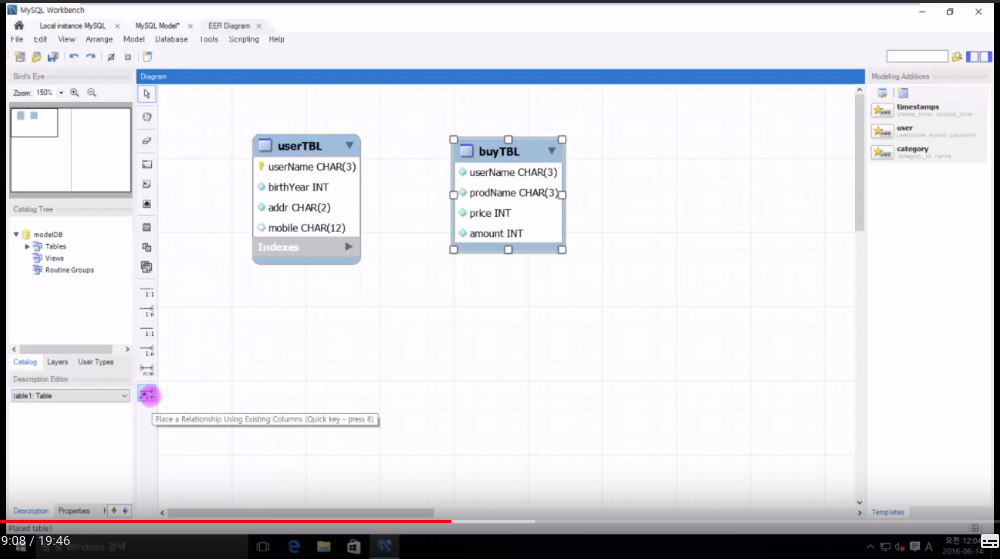Select the Eraser tool

147,140
